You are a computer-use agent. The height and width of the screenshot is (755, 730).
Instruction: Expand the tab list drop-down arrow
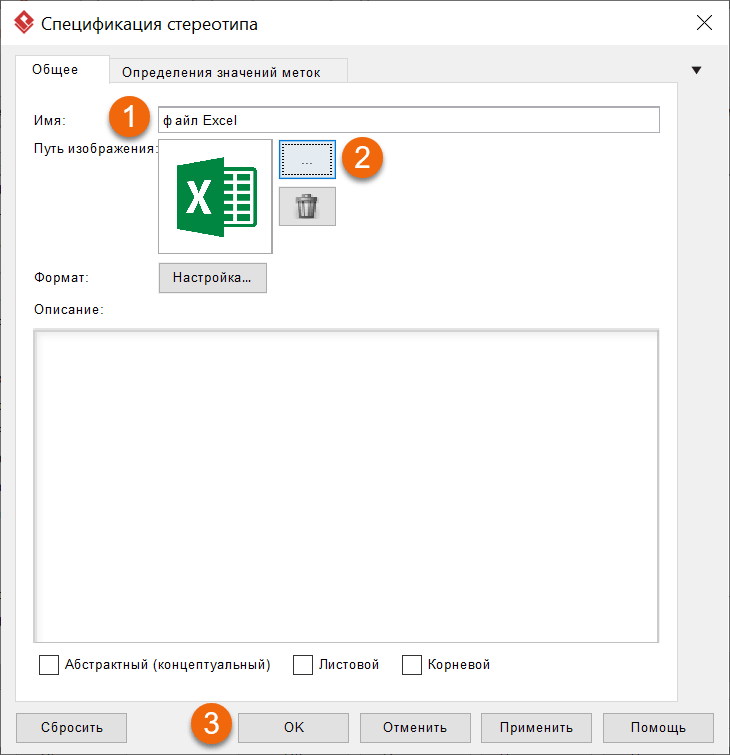pos(697,70)
